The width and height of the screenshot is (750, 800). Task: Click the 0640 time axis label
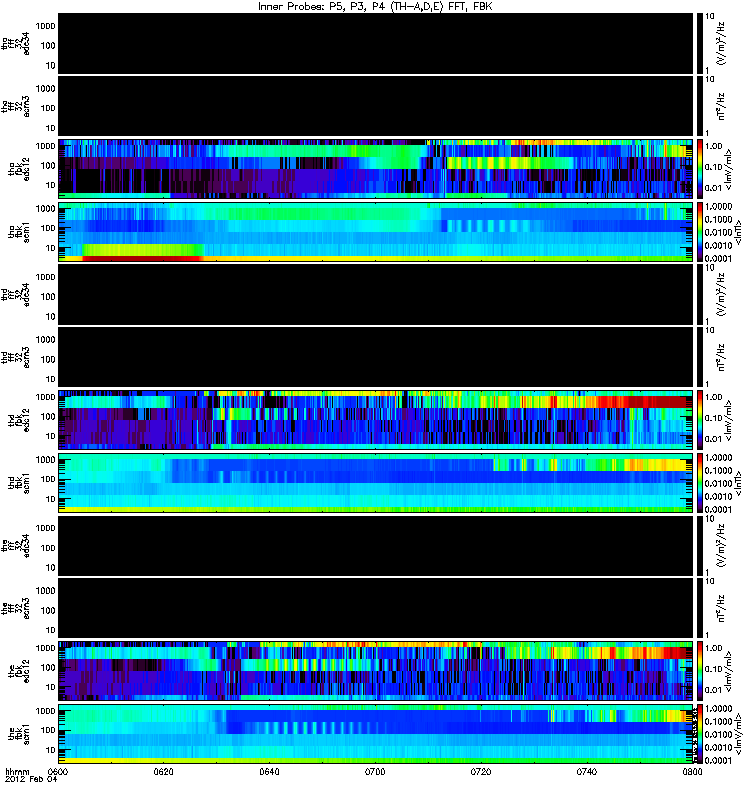point(269,771)
